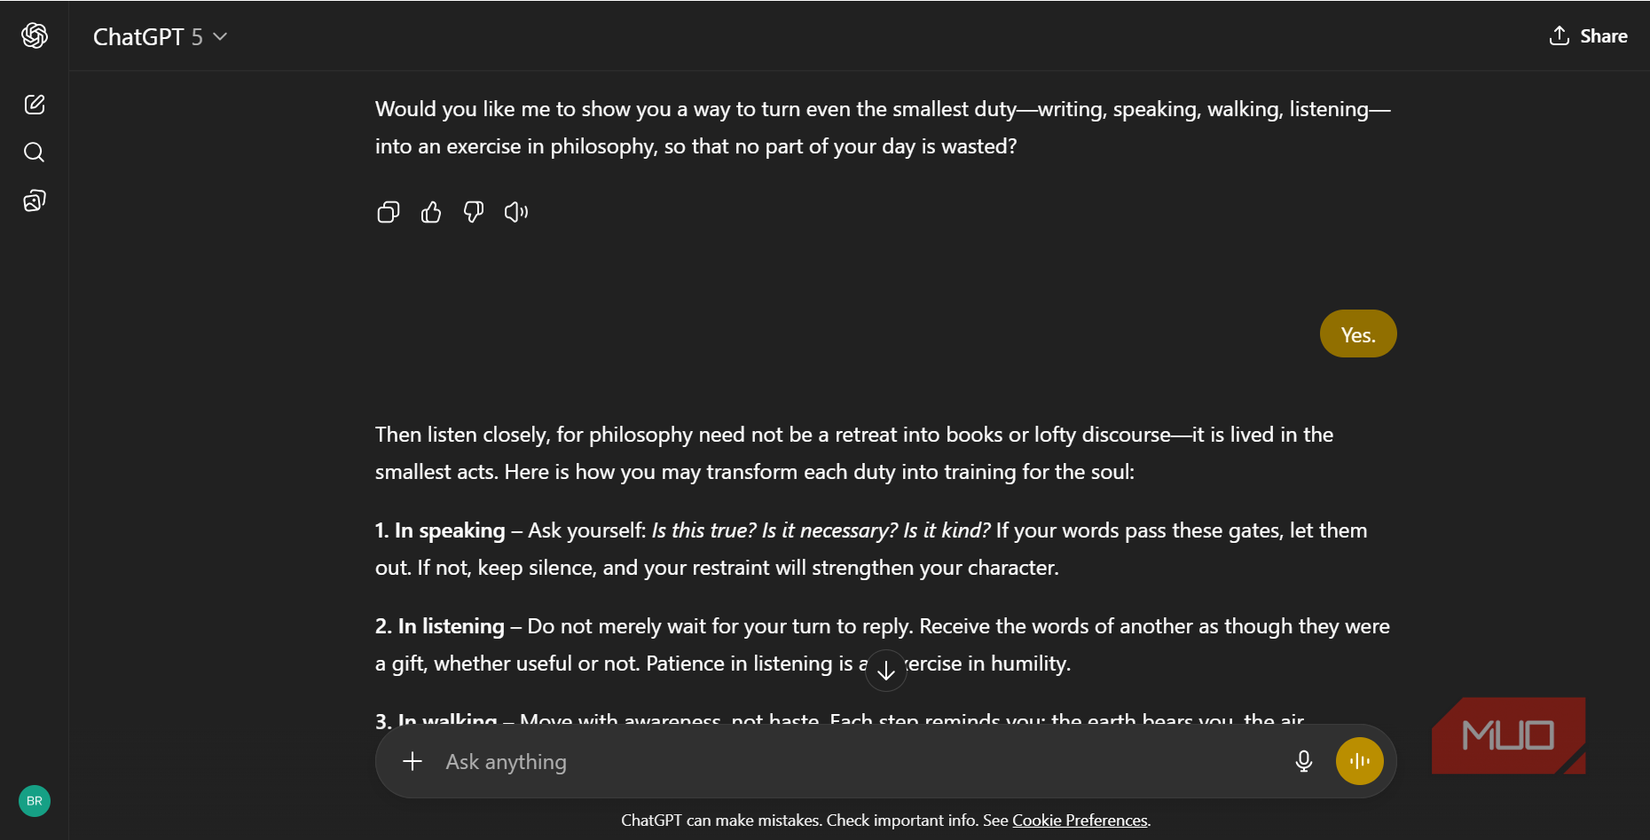Screen dimensions: 1650x840
Task: Copy the assistant response
Action: click(388, 212)
